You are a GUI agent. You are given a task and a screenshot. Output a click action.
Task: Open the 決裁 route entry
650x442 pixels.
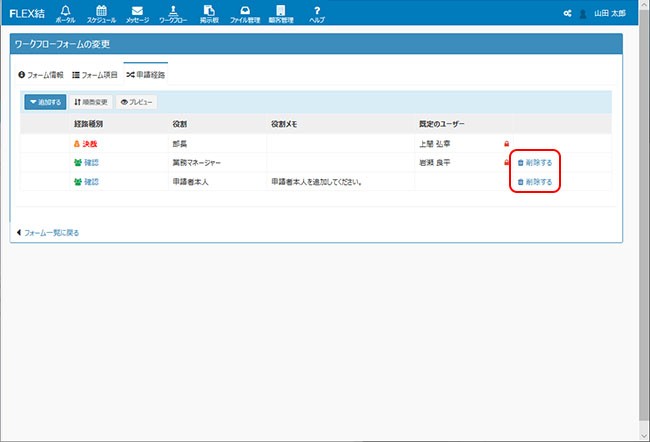(90, 144)
